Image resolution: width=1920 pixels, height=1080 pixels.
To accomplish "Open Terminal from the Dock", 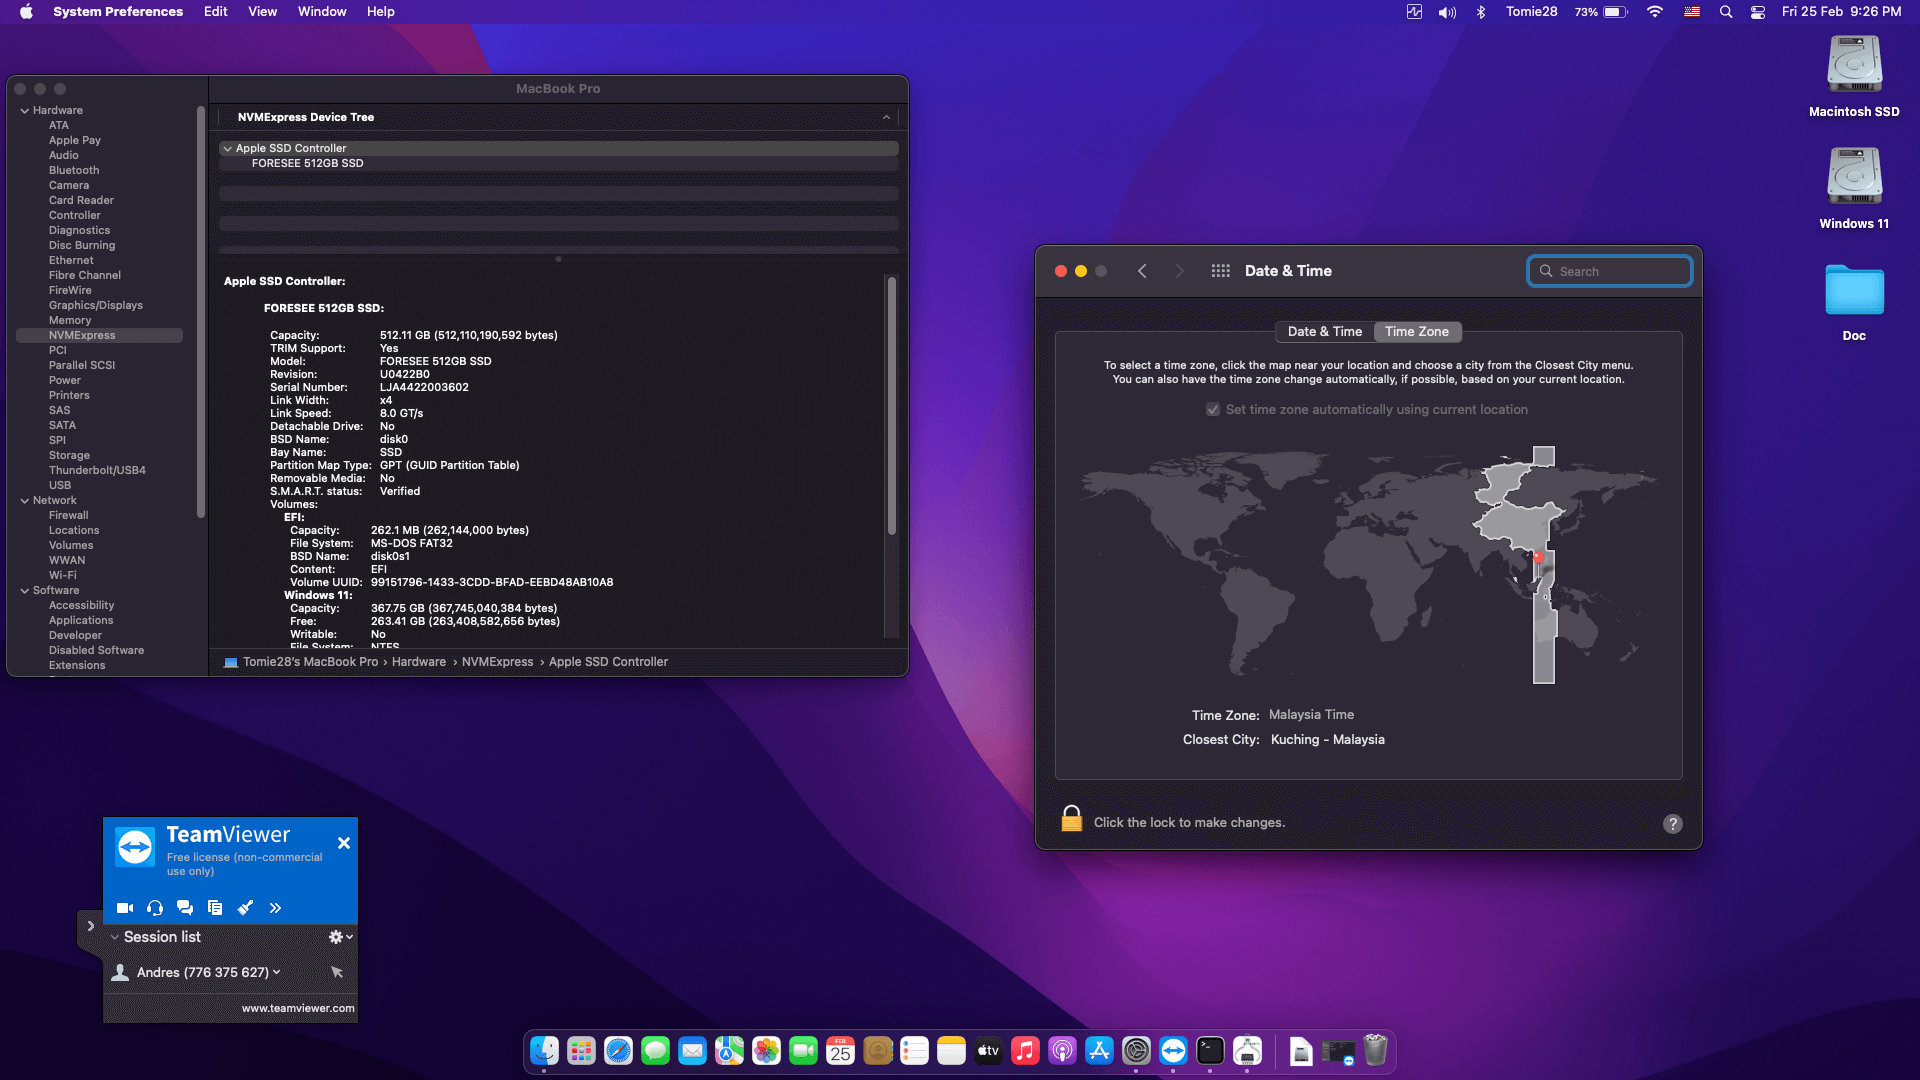I will tap(1210, 1051).
